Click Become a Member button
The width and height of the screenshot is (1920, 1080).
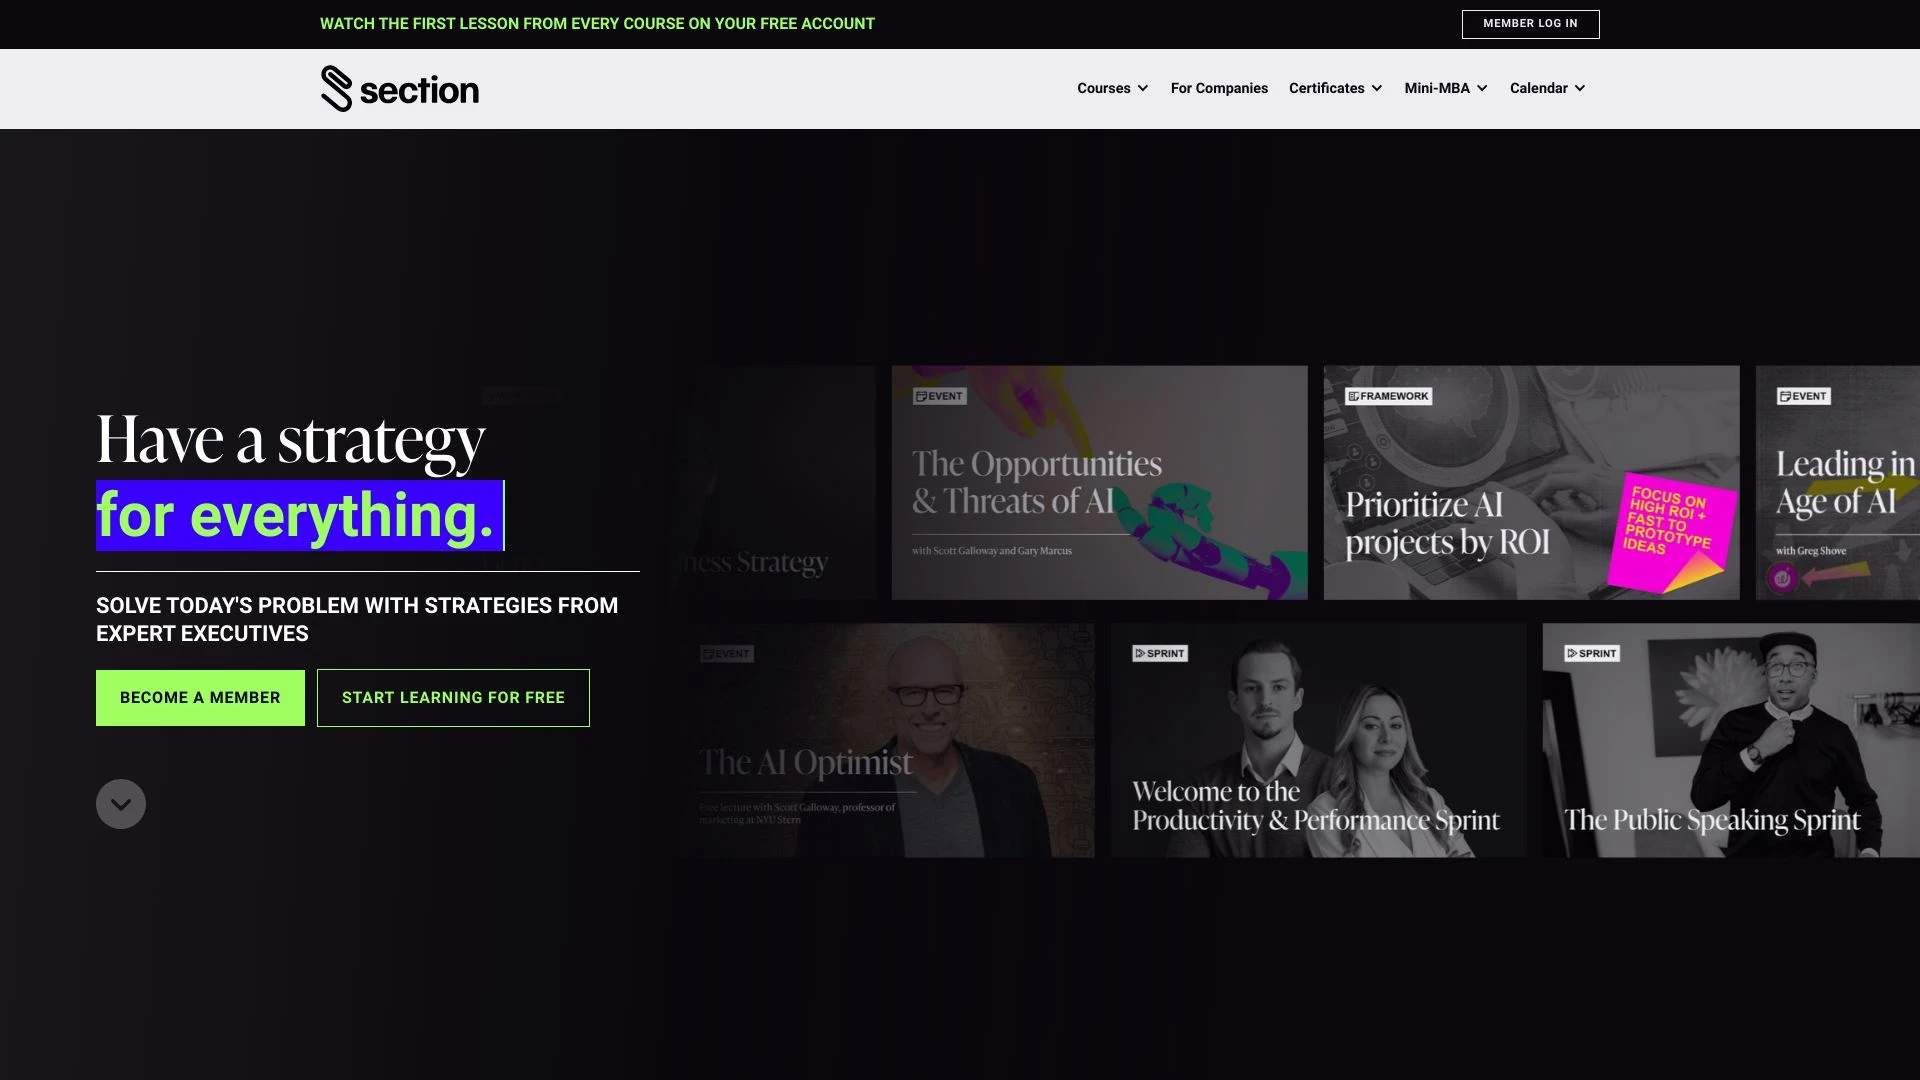click(x=199, y=698)
